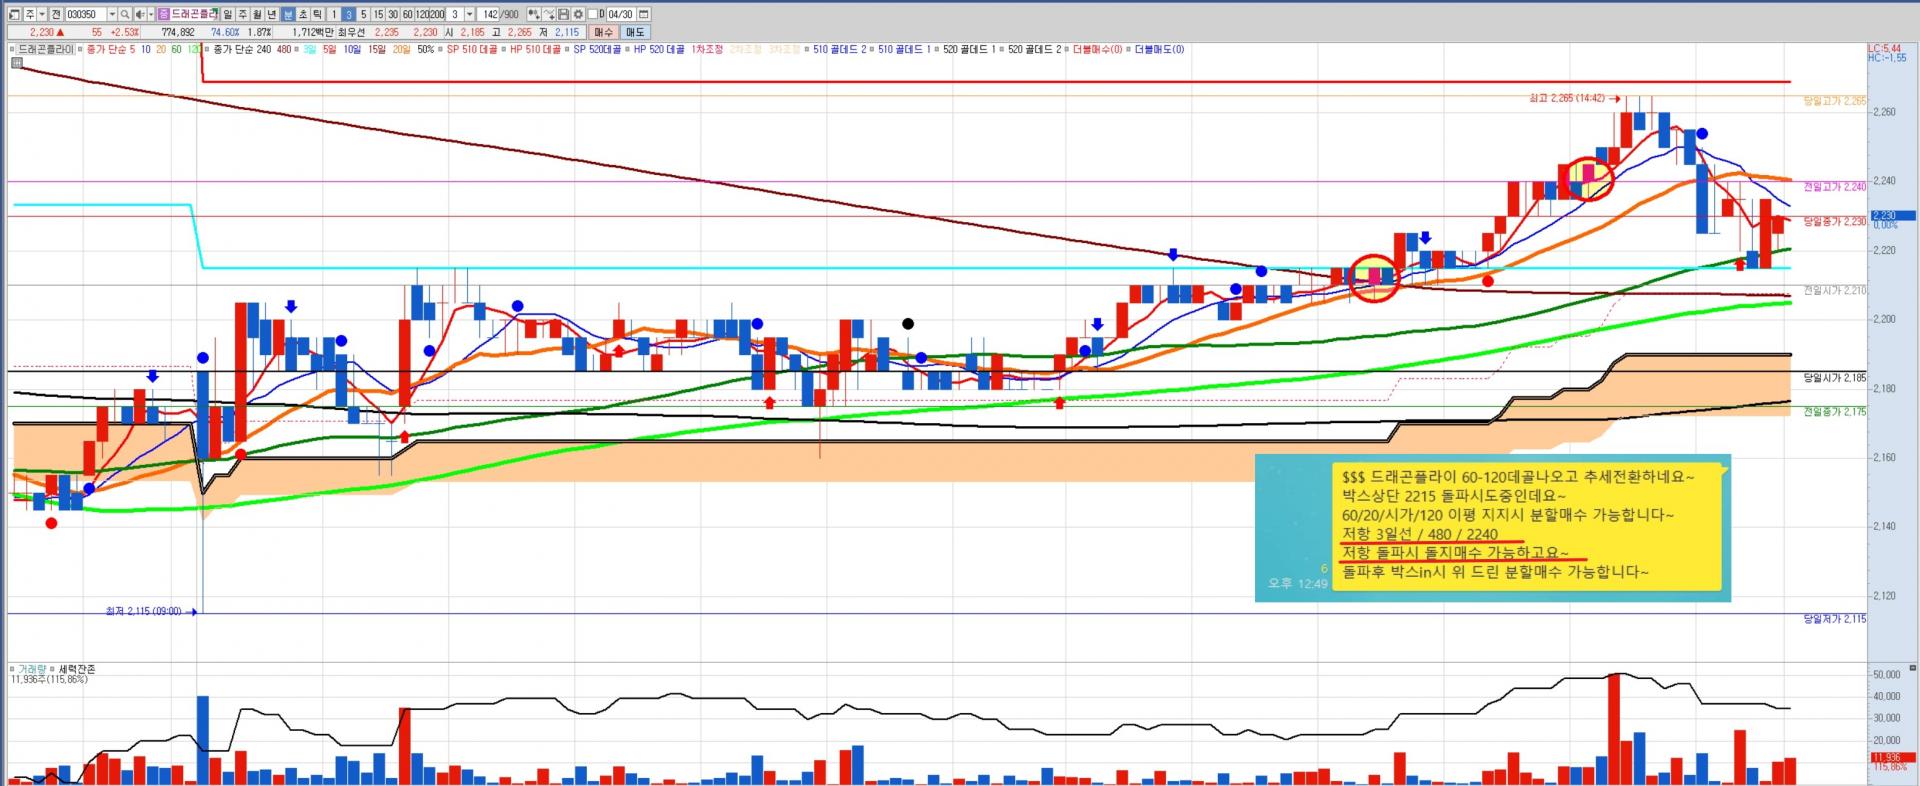Toggle the 드래곤플라이 price series legend box
1920x786 pixels.
click(x=12, y=49)
